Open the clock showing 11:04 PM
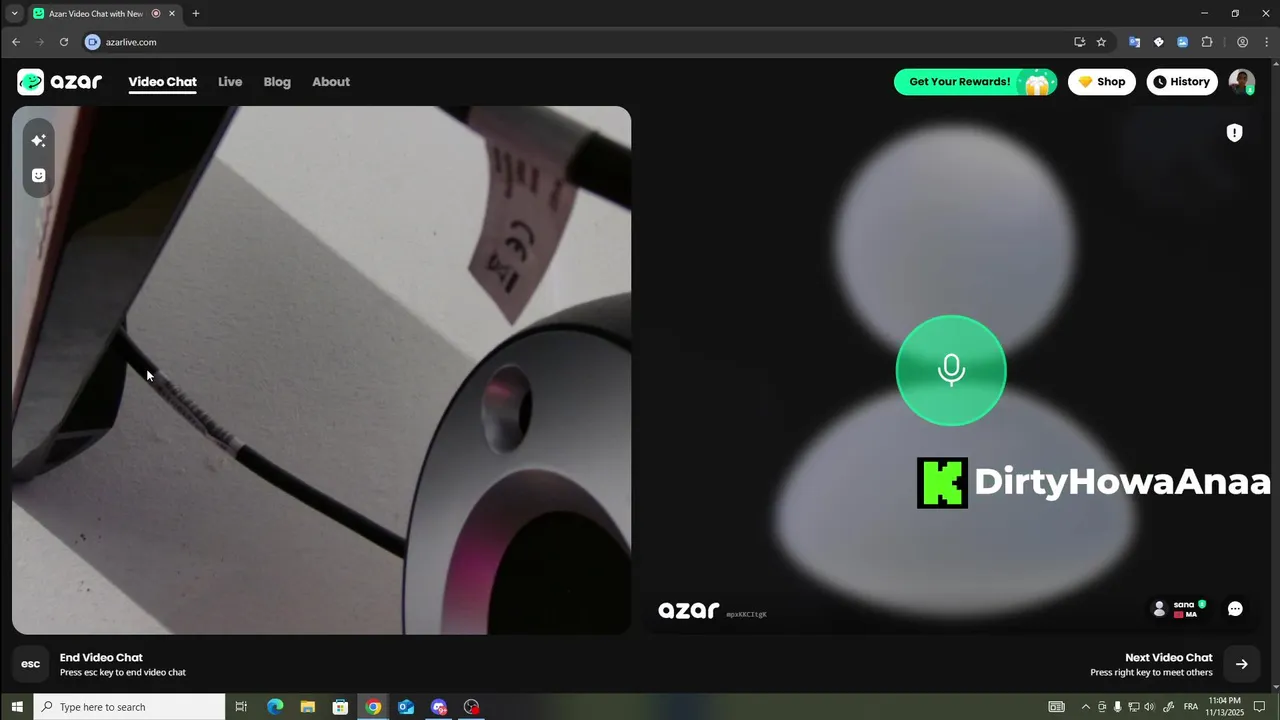The width and height of the screenshot is (1280, 720). tap(1224, 707)
